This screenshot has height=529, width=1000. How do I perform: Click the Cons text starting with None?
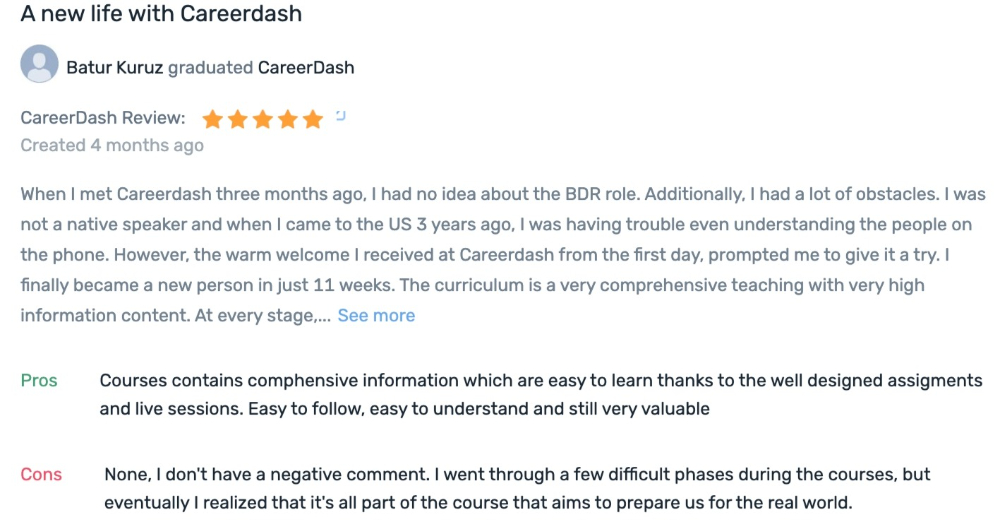pos(517,488)
